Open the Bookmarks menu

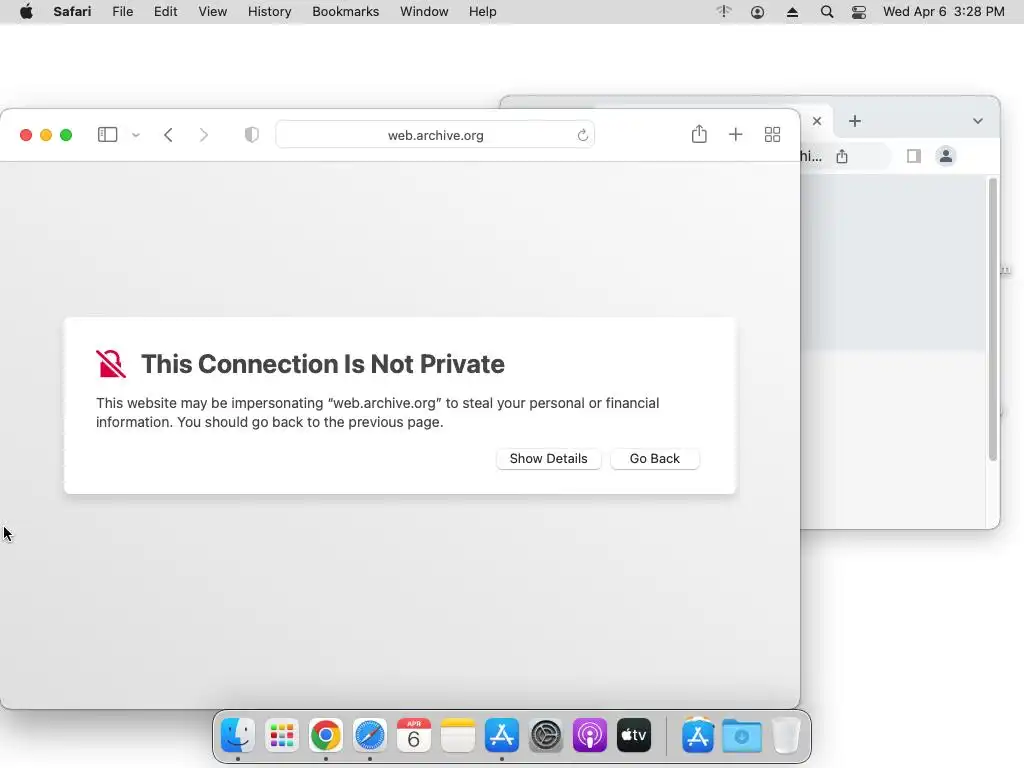click(x=345, y=12)
